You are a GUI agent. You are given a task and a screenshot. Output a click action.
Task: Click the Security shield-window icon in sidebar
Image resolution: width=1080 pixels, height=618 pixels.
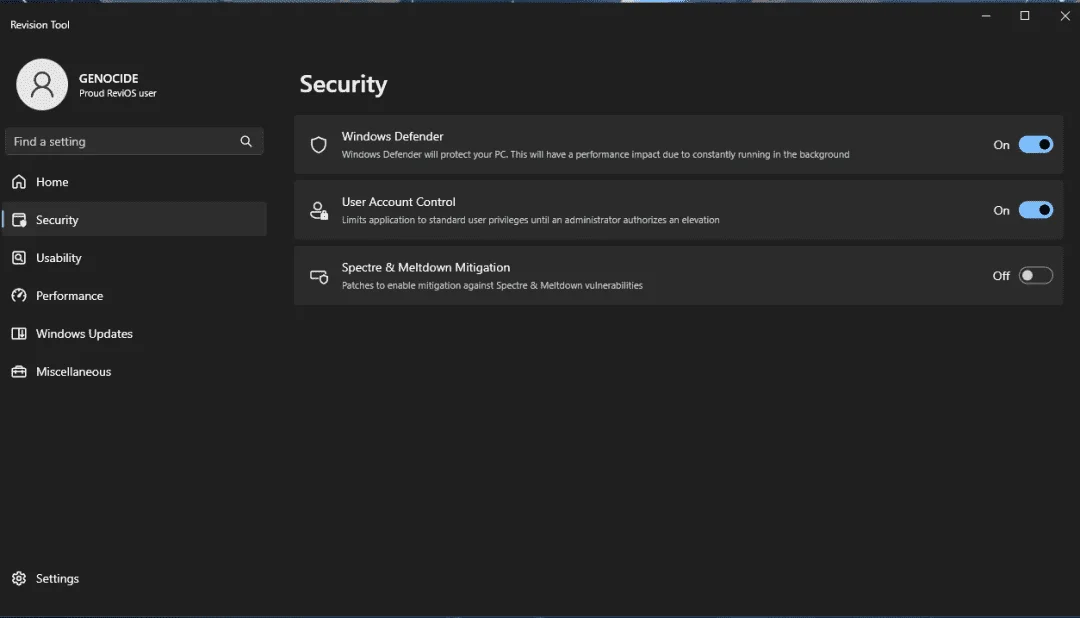(x=19, y=220)
